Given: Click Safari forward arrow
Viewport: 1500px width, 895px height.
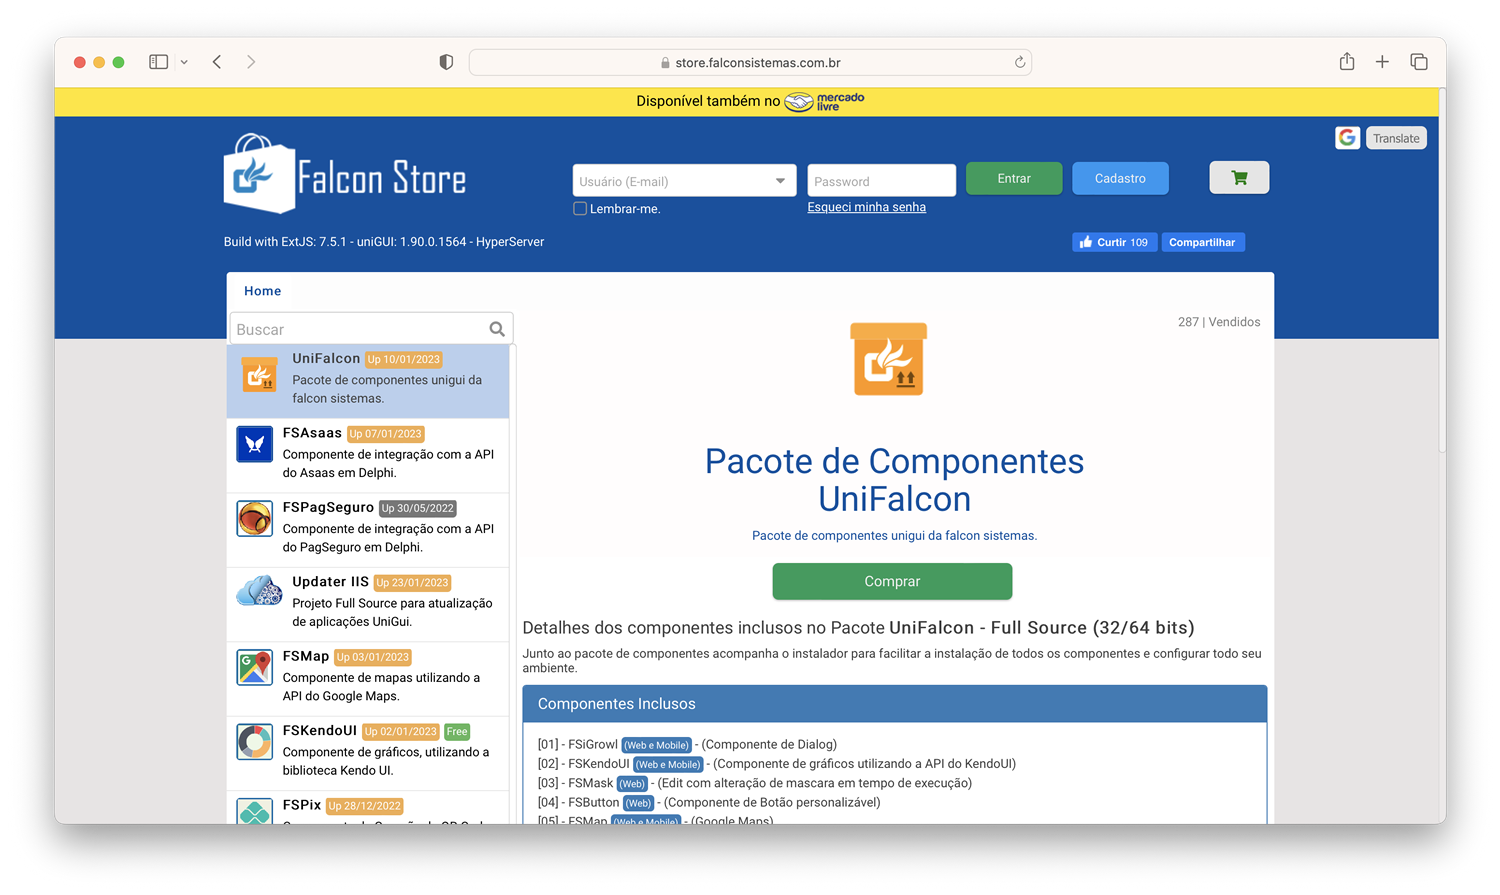Looking at the screenshot, I should [251, 62].
